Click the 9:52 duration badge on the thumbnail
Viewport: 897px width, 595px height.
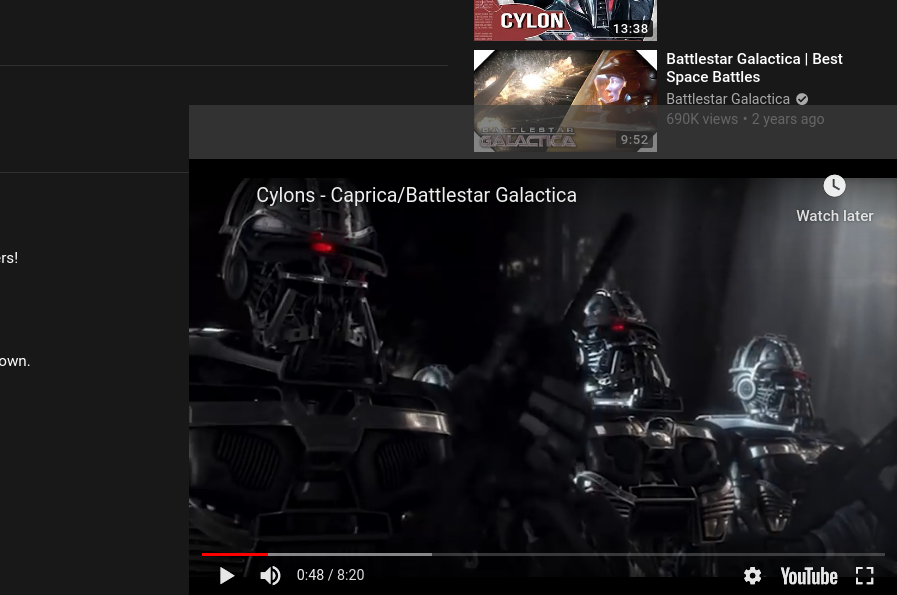(634, 140)
